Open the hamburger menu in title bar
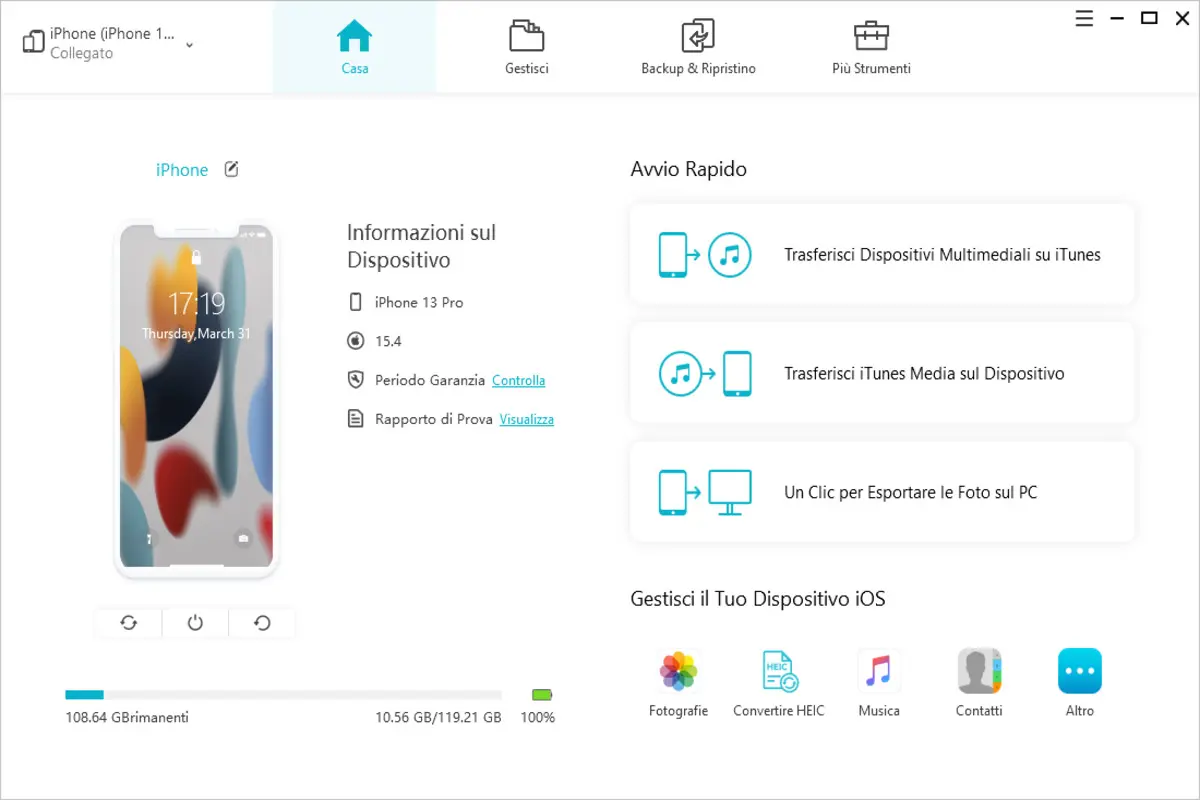The height and width of the screenshot is (800, 1200). [1085, 18]
